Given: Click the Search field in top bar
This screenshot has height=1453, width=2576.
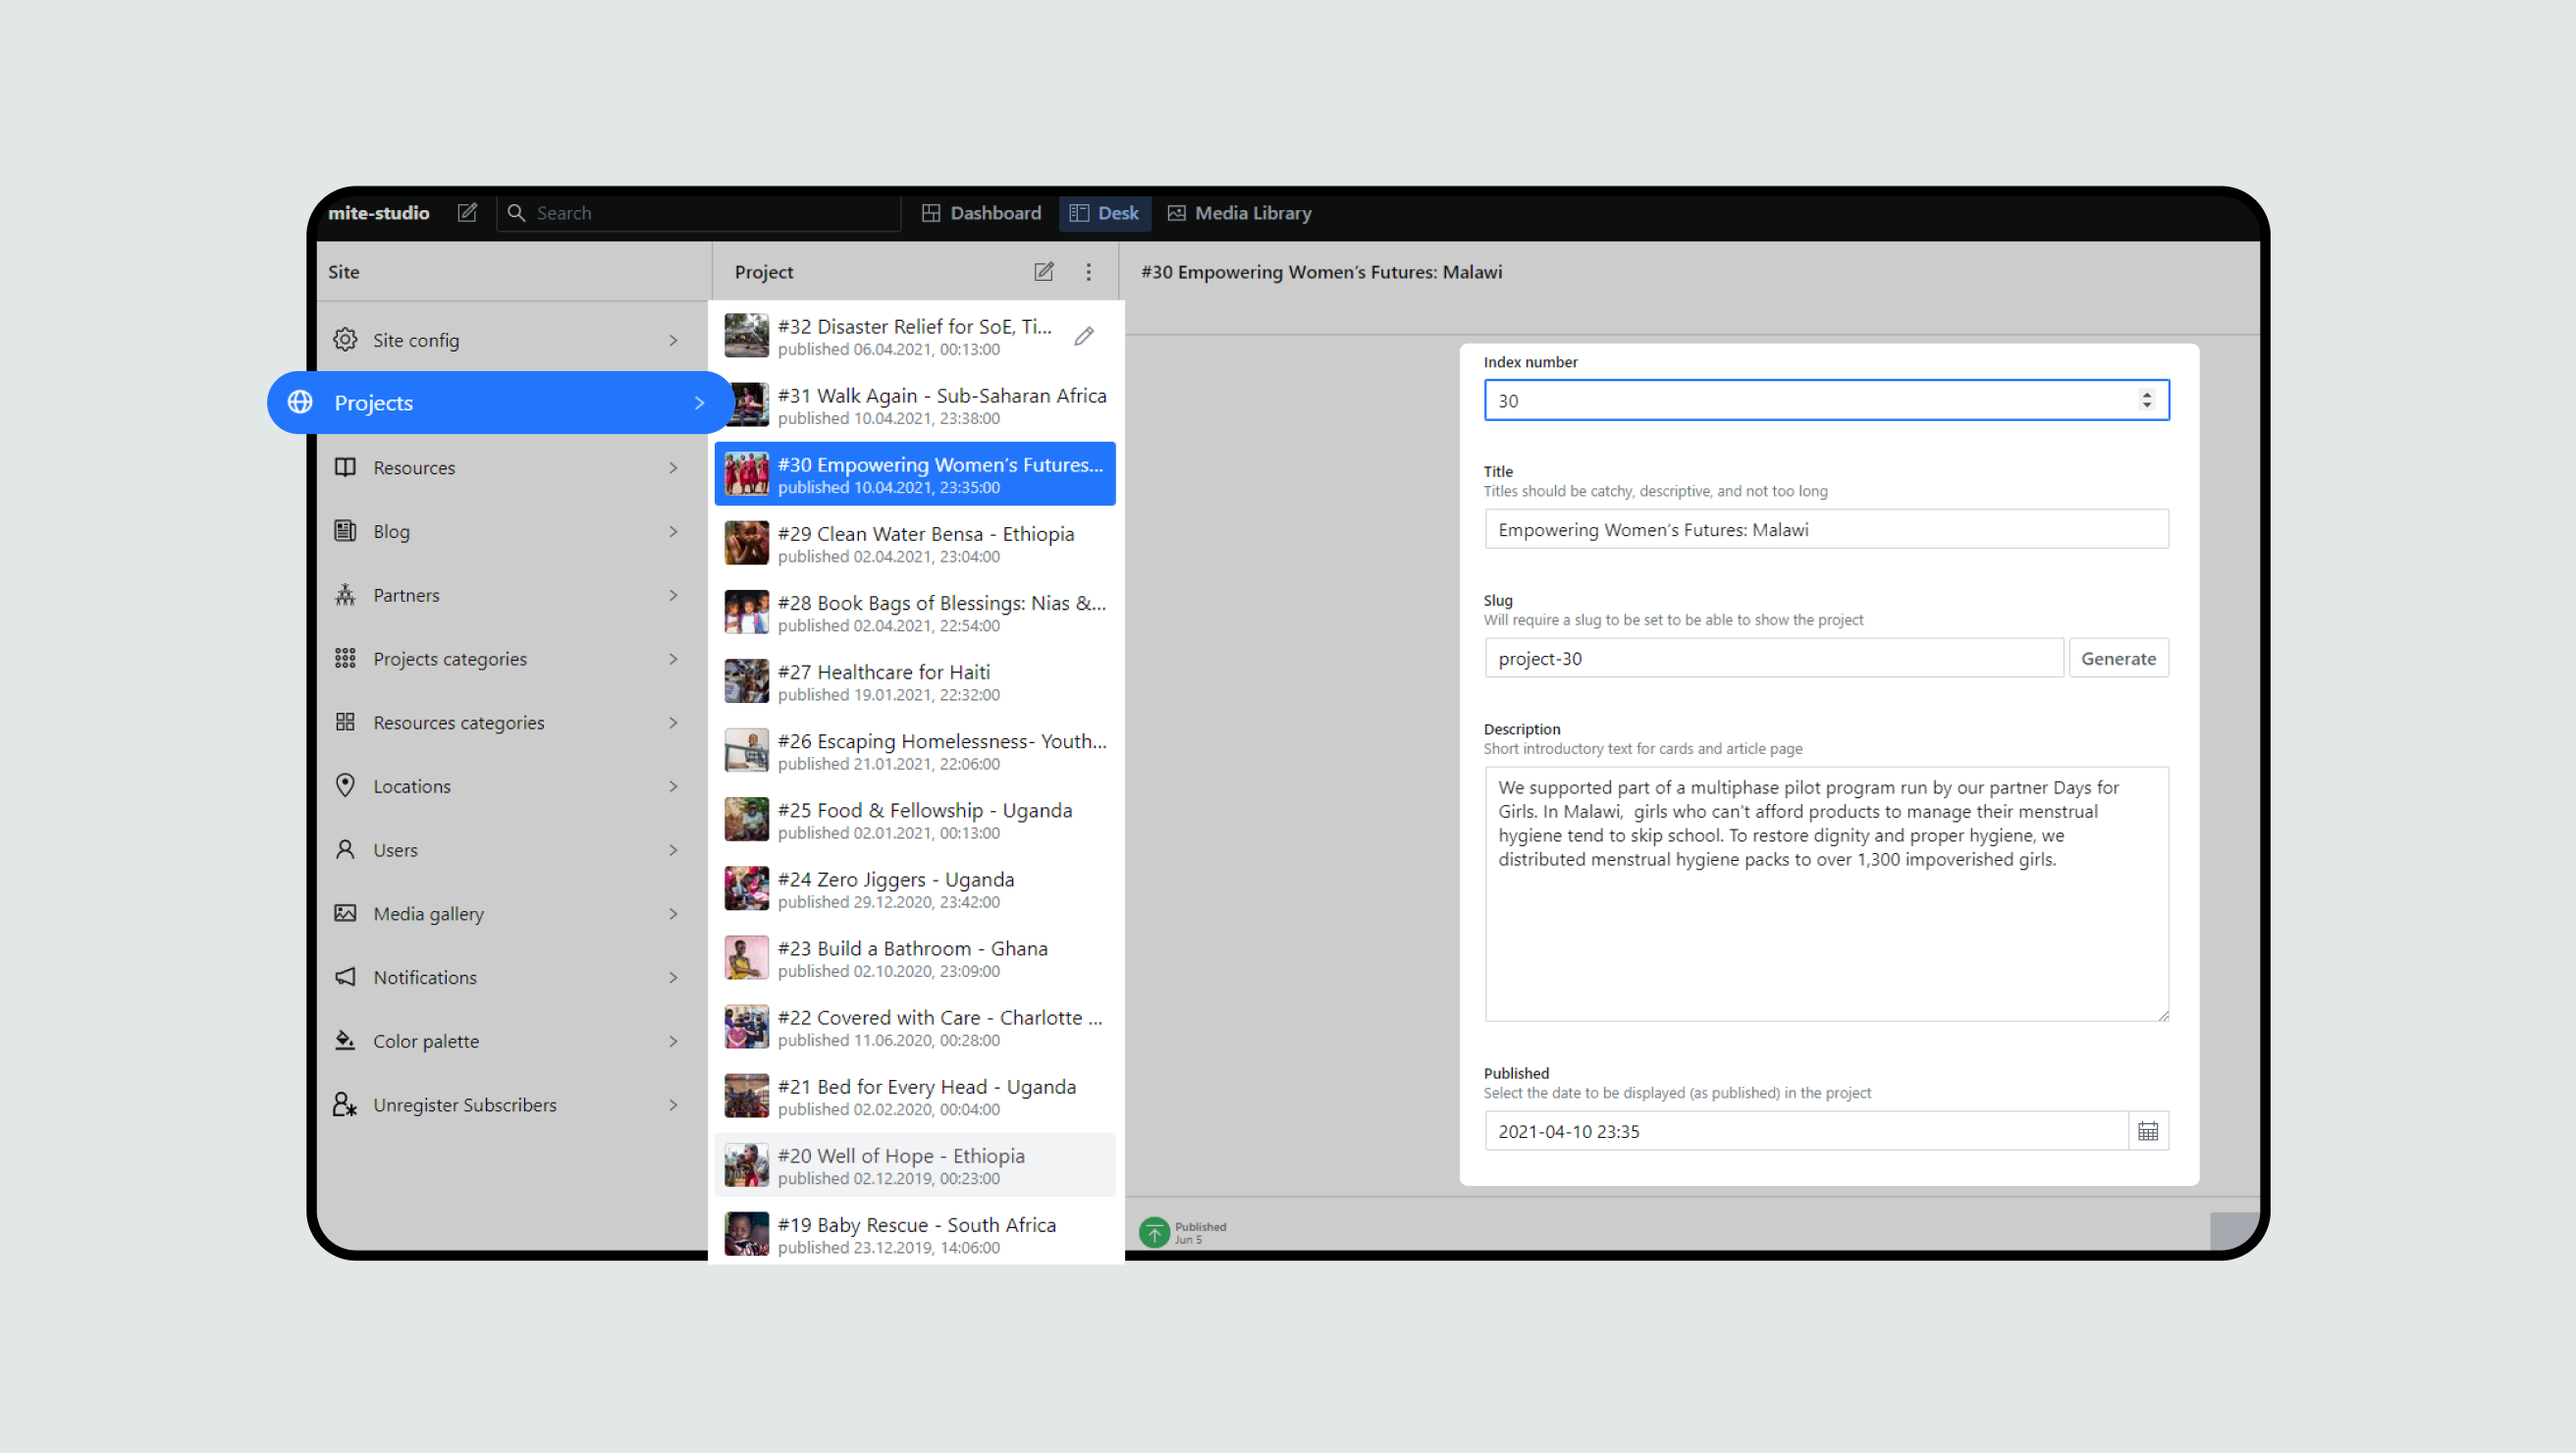Looking at the screenshot, I should pos(700,213).
